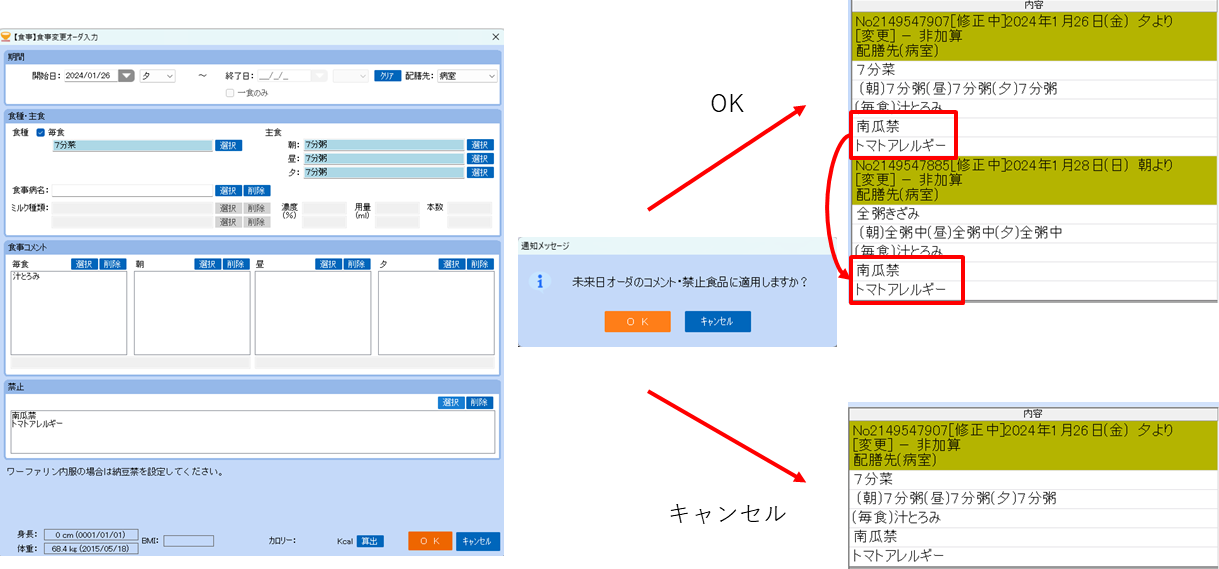Image resolution: width=1219 pixels, height=569 pixels.
Task: Click the 算出 calorie calculate button
Action: 370,541
